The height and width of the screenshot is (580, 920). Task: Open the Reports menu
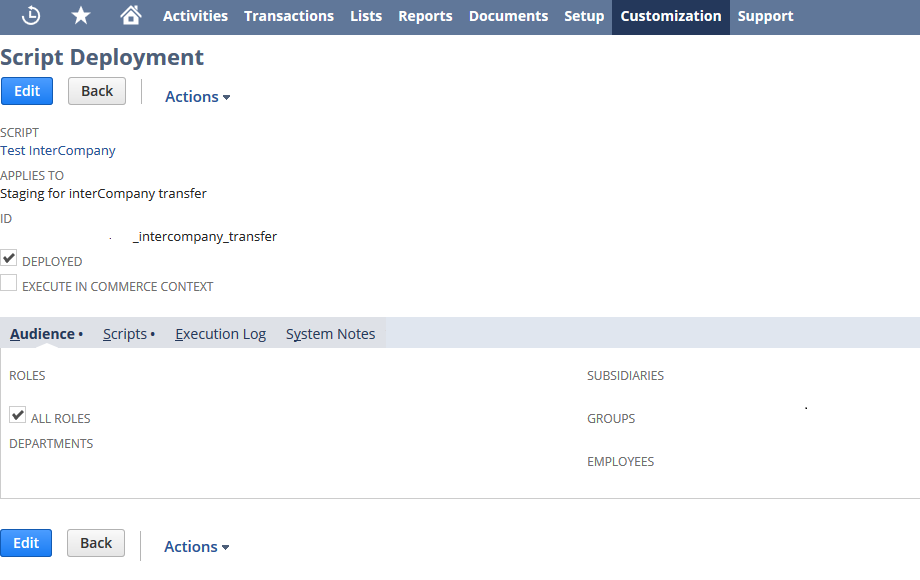[425, 16]
